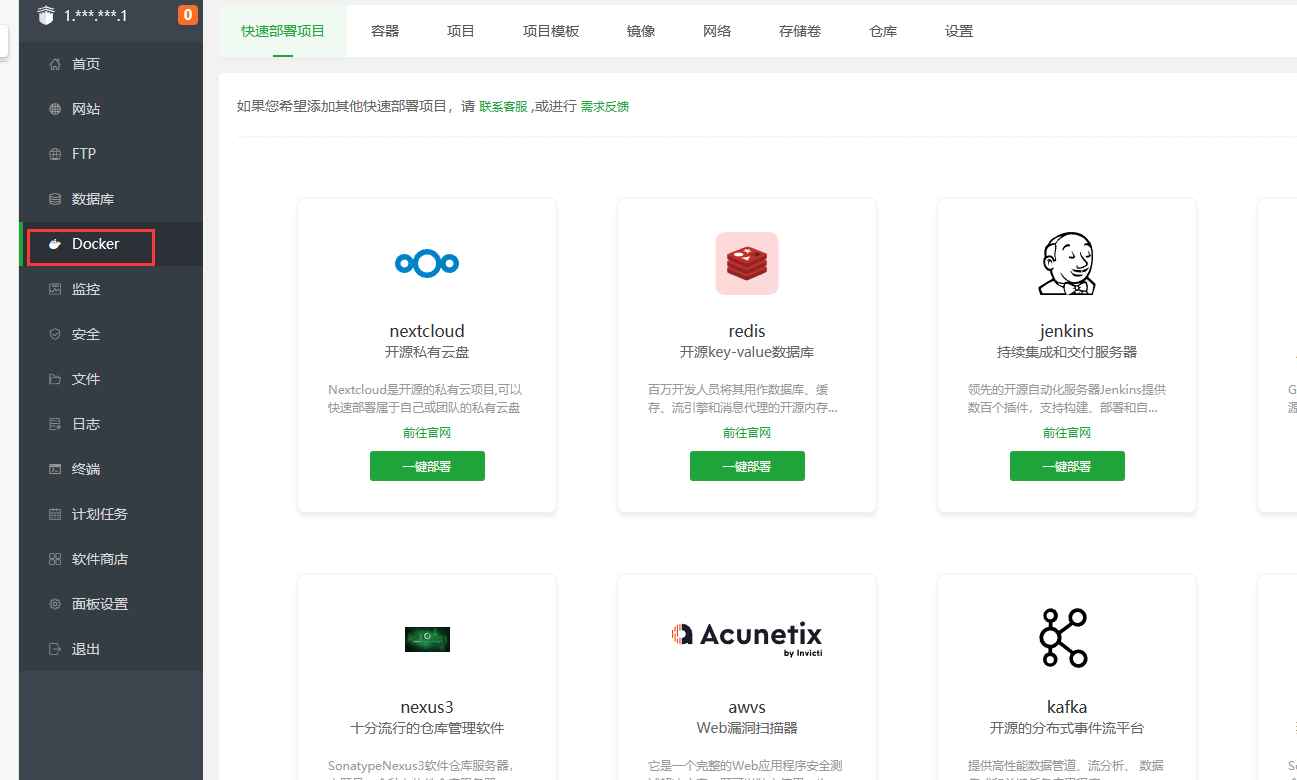
Task: Click the panel logo next to server IP
Action: coord(45,15)
